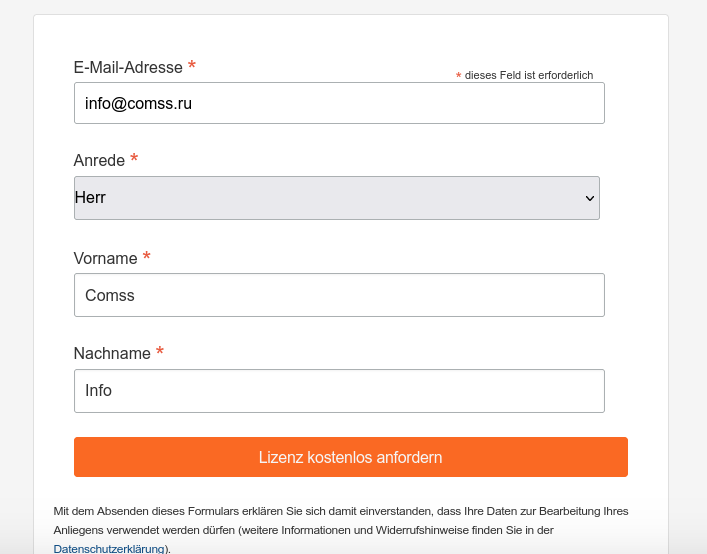
Task: Click the 'Anrede' label text
Action: click(99, 161)
